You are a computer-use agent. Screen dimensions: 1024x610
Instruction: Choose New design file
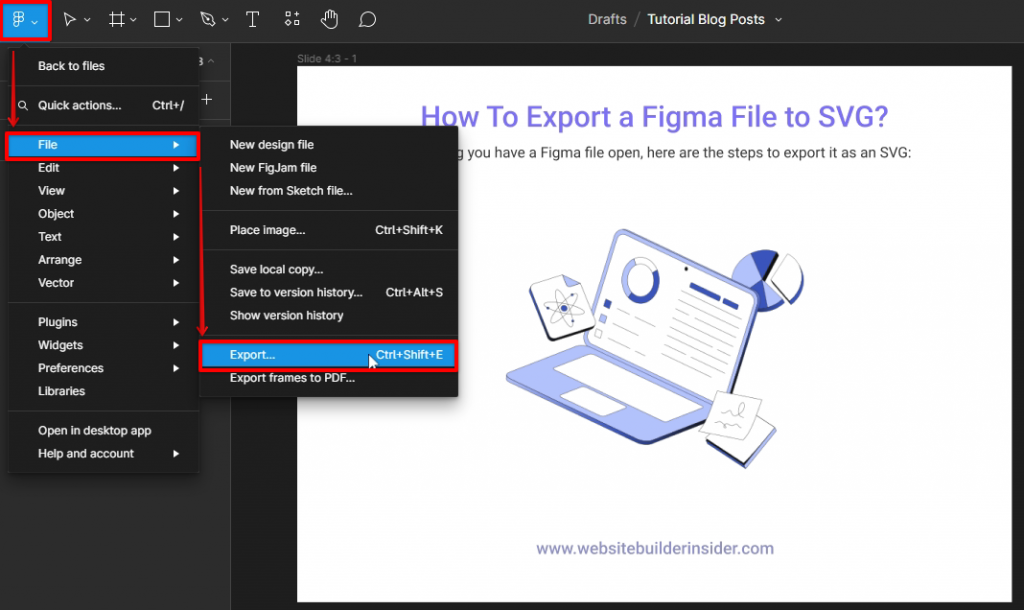point(329,145)
